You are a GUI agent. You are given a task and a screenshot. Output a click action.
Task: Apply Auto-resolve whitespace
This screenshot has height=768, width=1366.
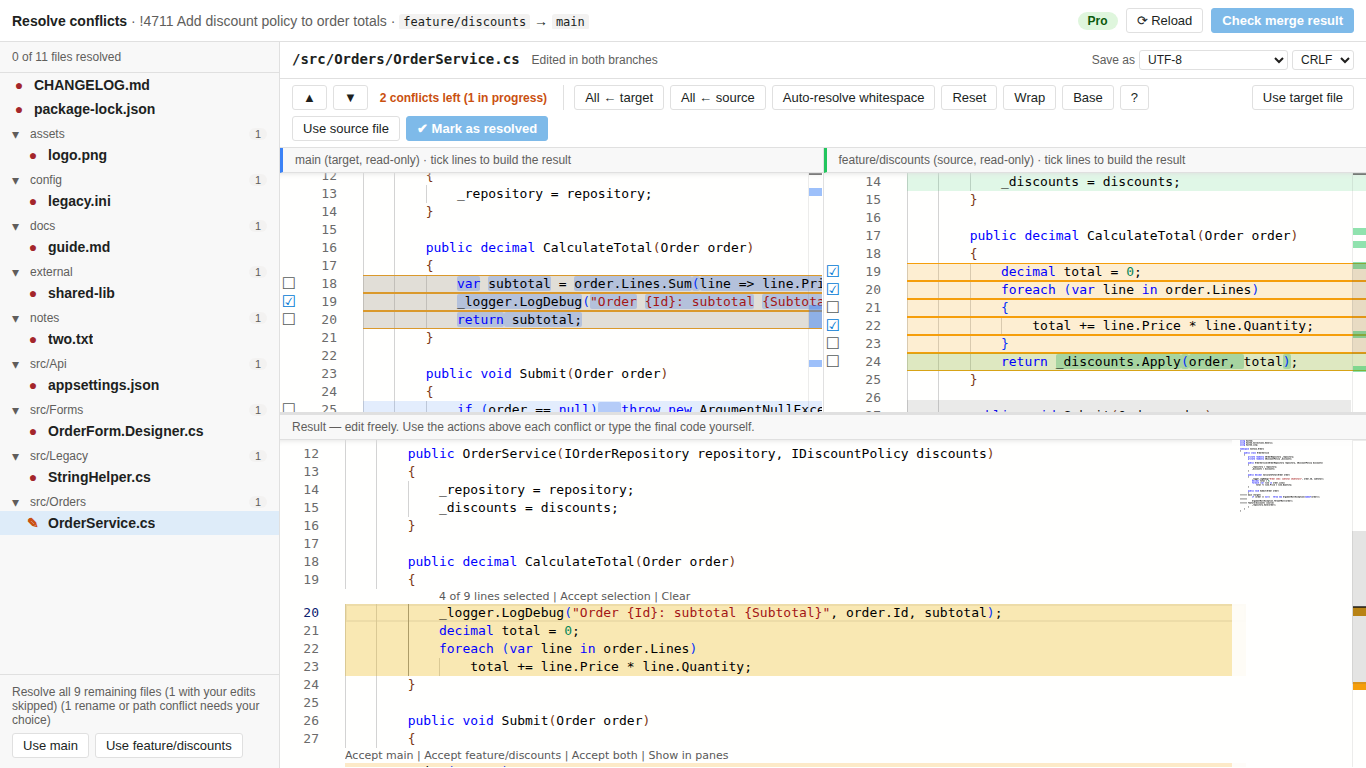point(853,97)
